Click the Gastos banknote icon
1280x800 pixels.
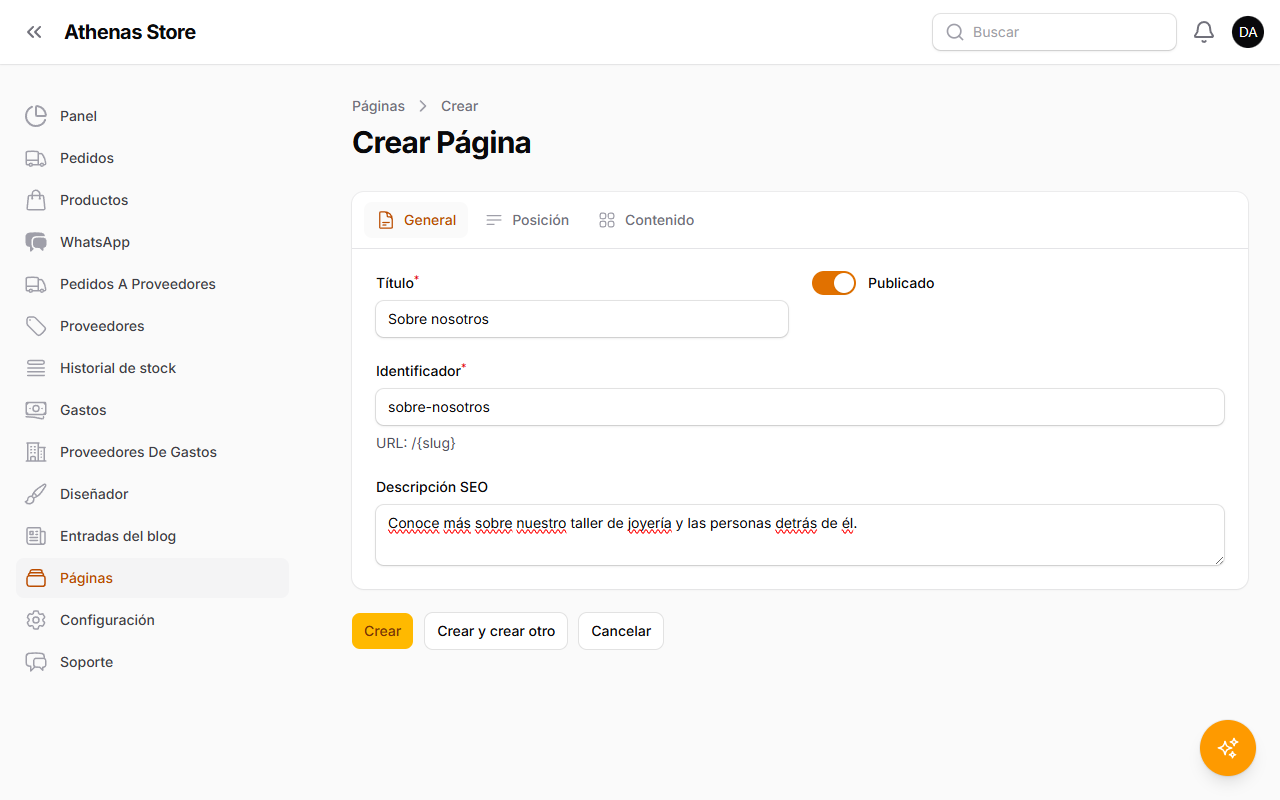pos(36,410)
